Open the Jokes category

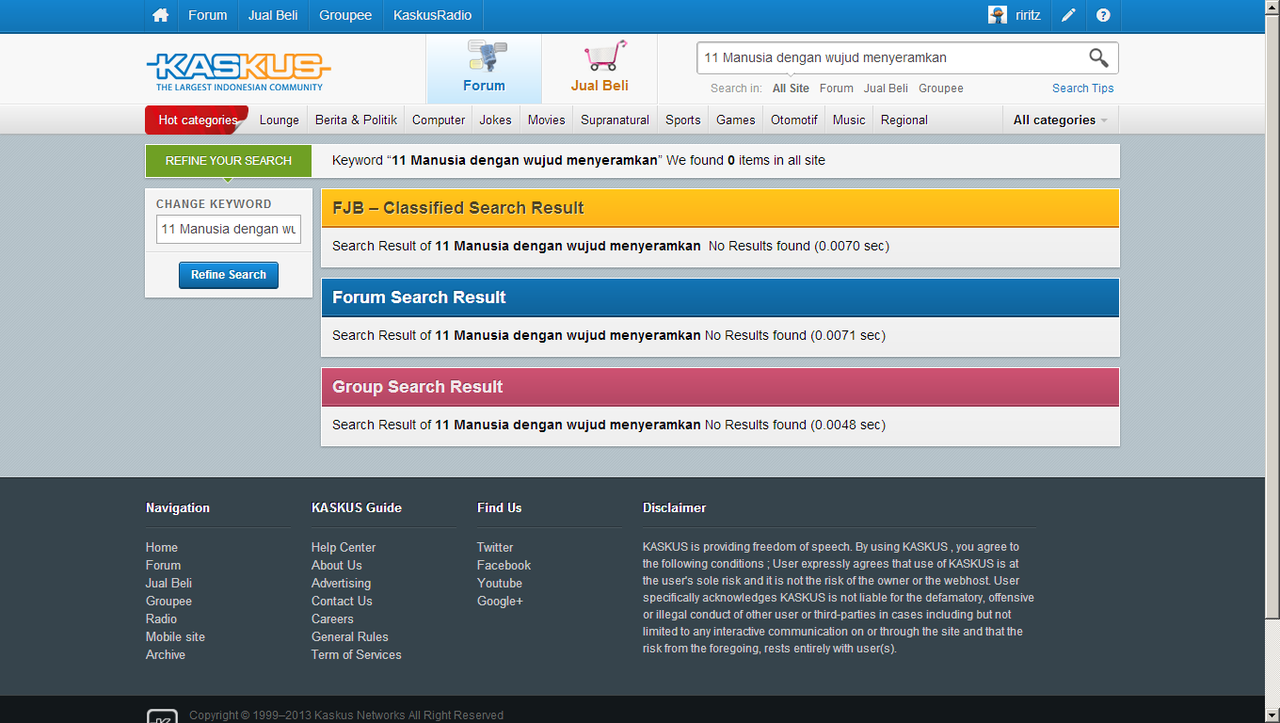[x=495, y=120]
